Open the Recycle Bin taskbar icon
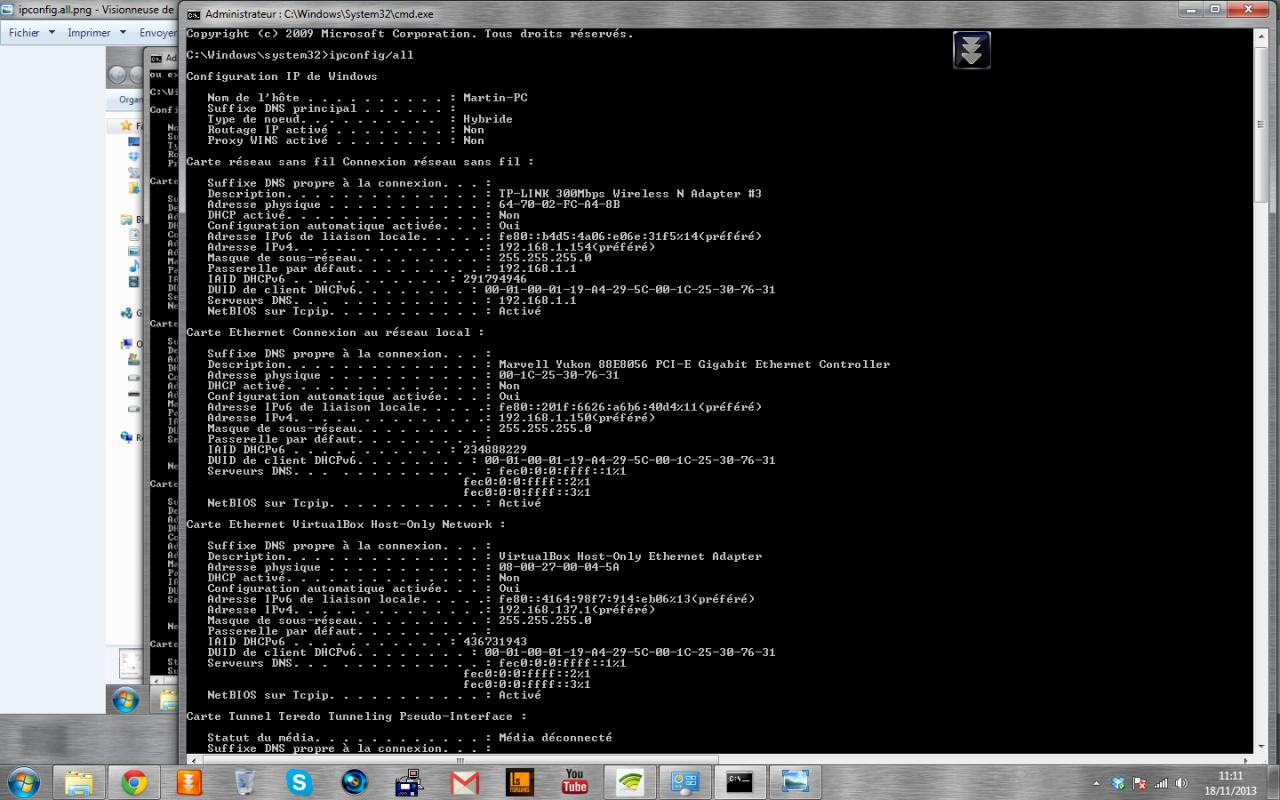This screenshot has height=800, width=1280. tap(244, 782)
